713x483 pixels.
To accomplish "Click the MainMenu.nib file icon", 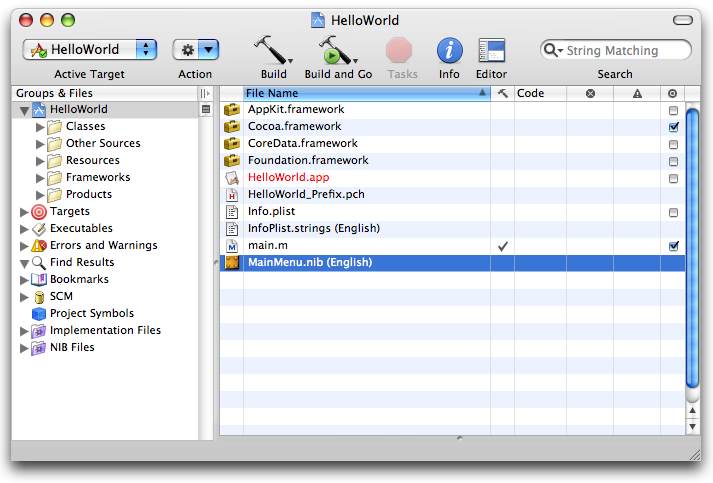I will [232, 262].
